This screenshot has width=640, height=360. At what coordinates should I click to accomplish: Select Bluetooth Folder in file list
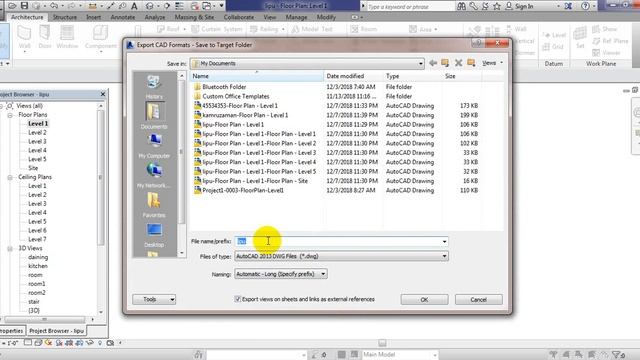click(x=224, y=87)
